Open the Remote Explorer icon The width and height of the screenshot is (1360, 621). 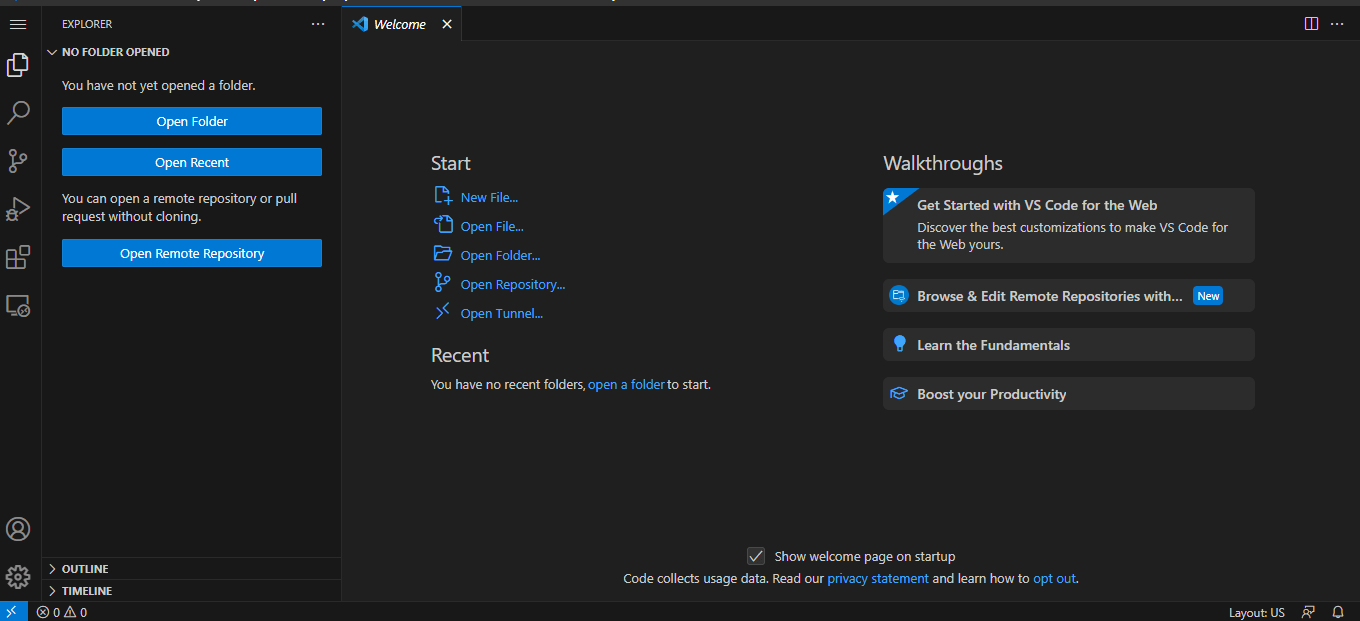point(18,305)
